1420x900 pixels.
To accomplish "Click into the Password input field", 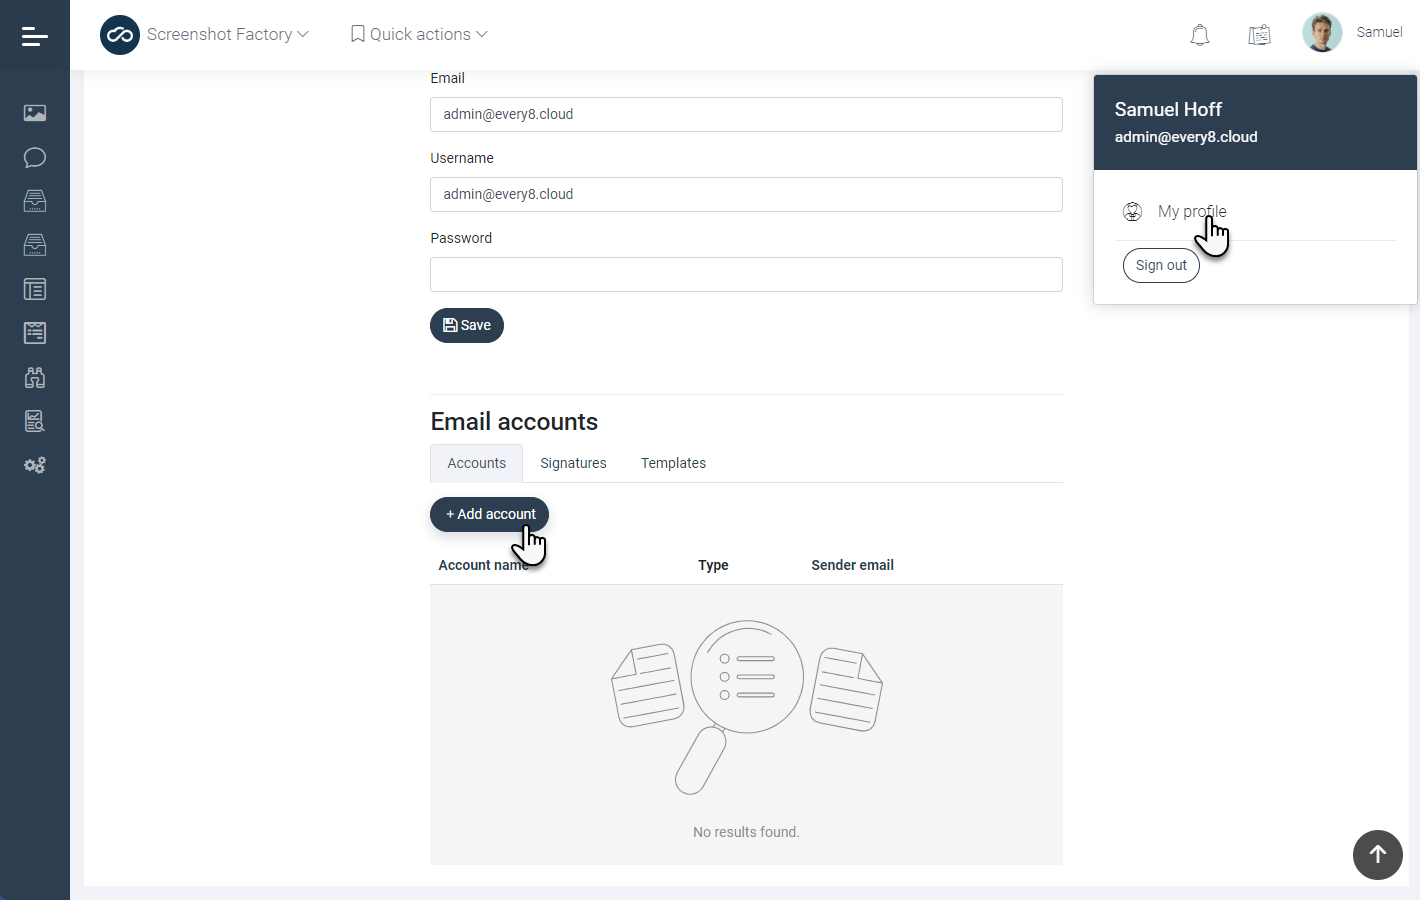I will 745,275.
